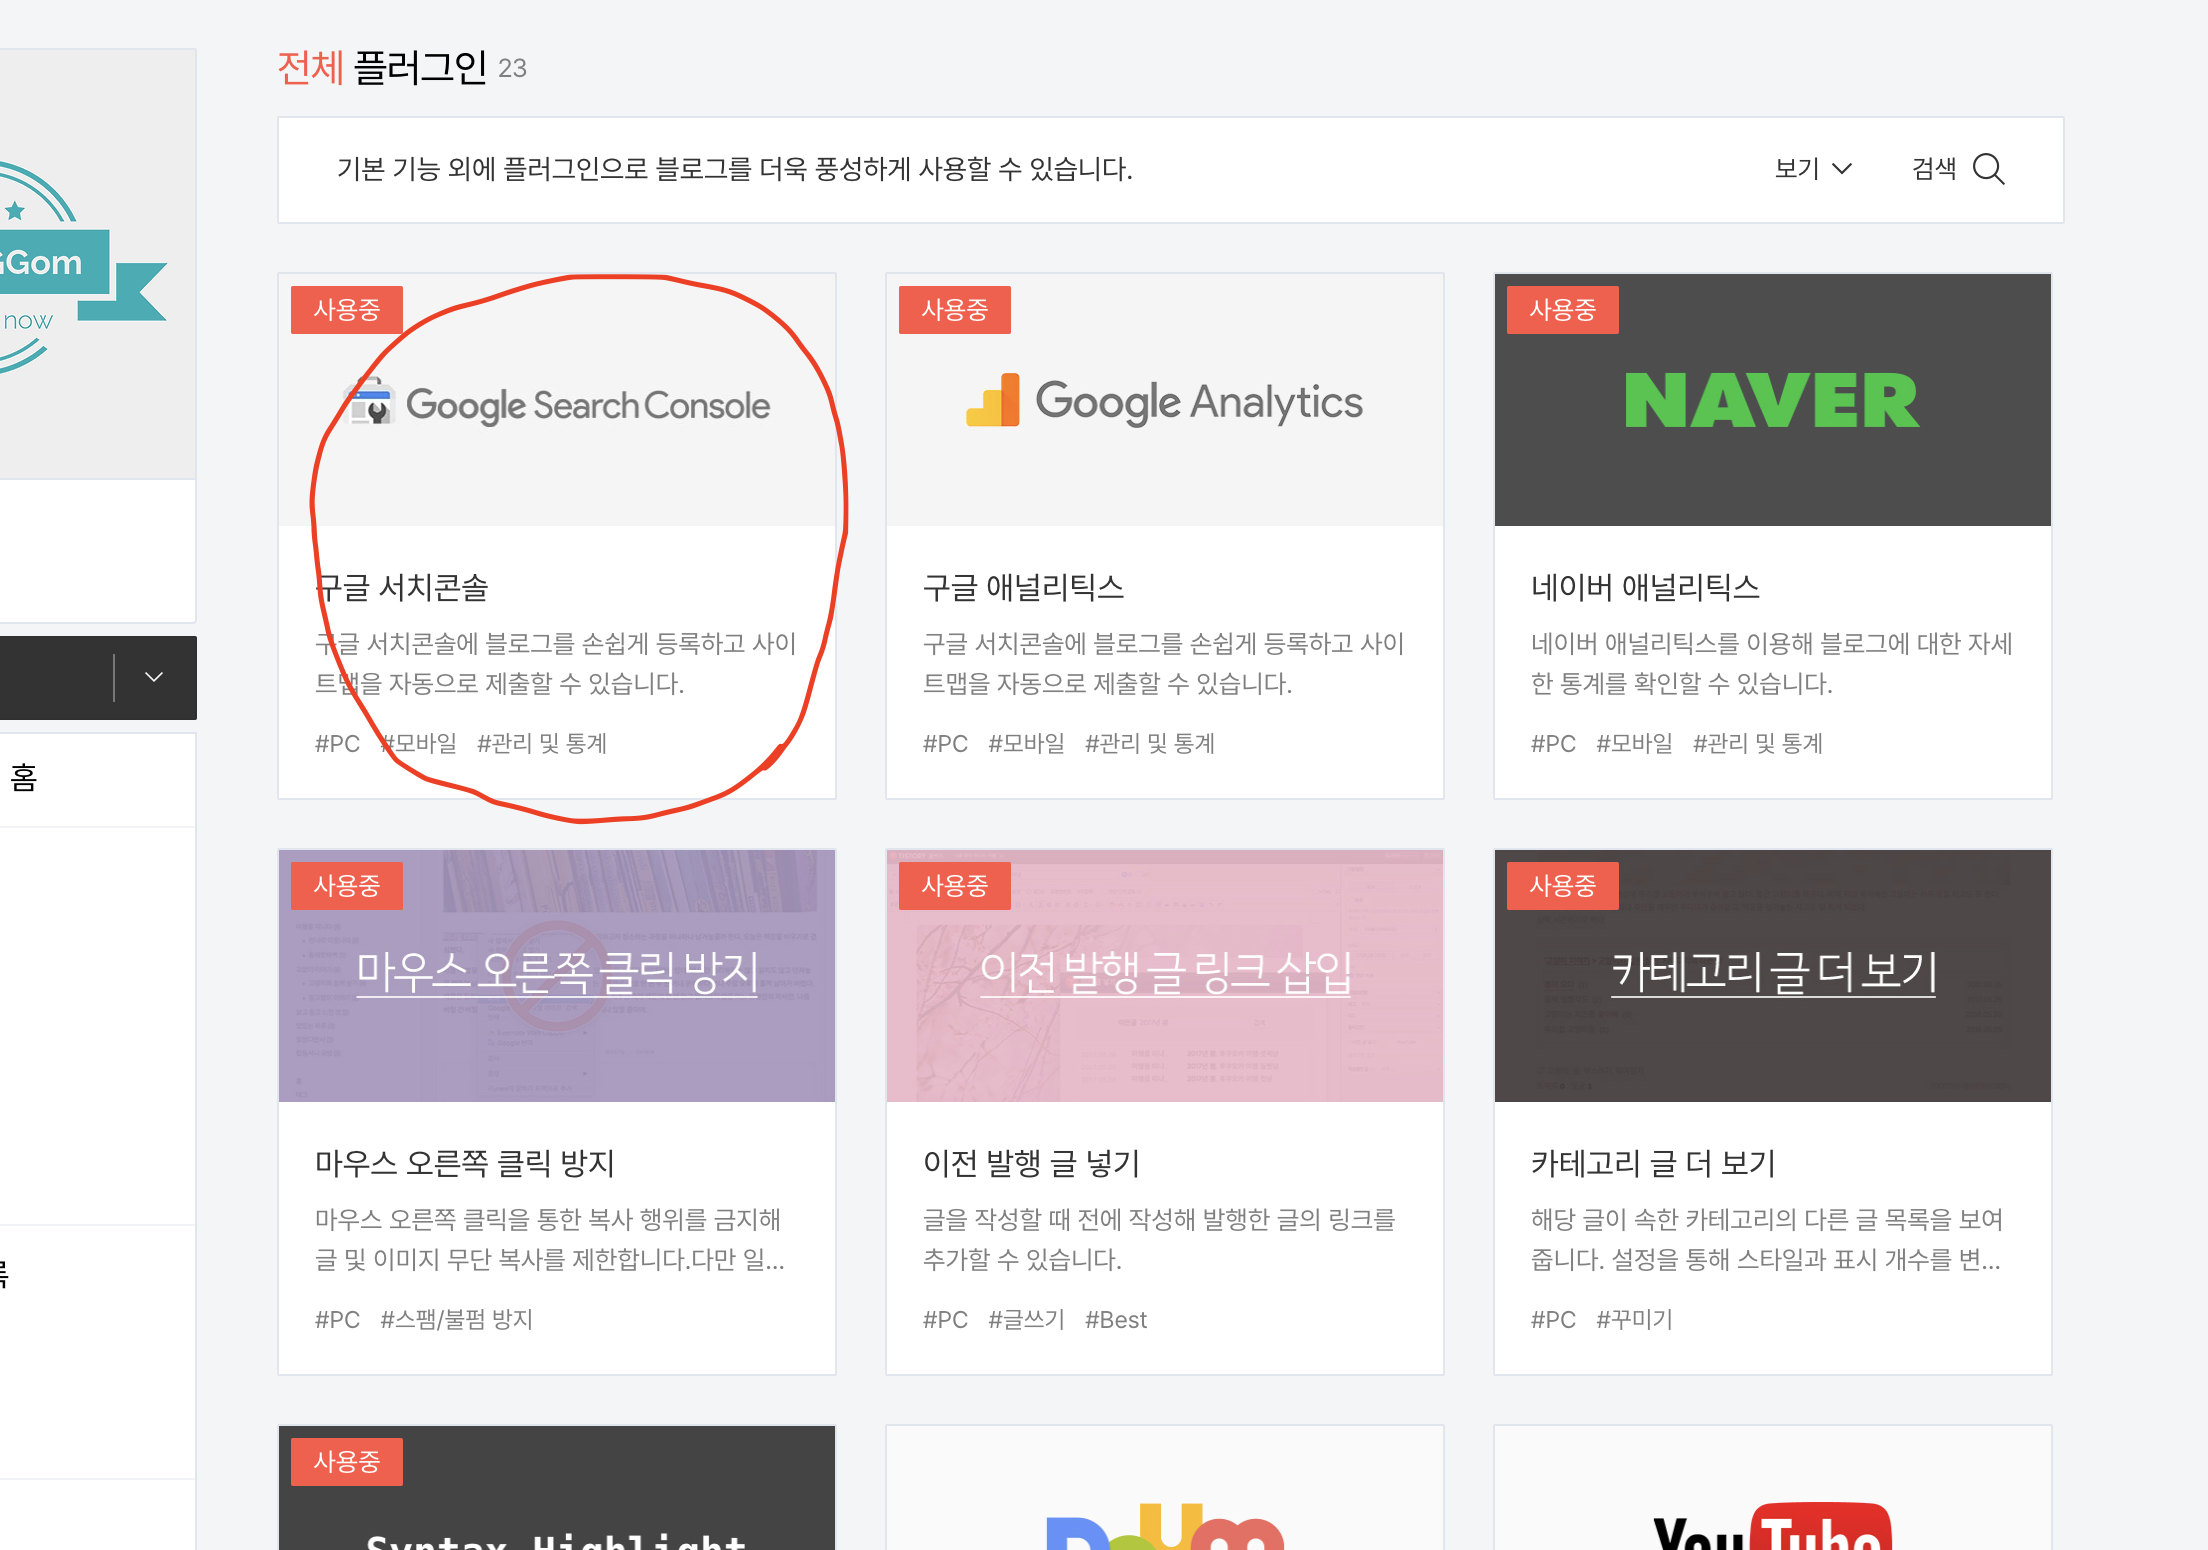Toggle 사용중 badge on Google Analytics card
The height and width of the screenshot is (1550, 2208).
coord(954,310)
